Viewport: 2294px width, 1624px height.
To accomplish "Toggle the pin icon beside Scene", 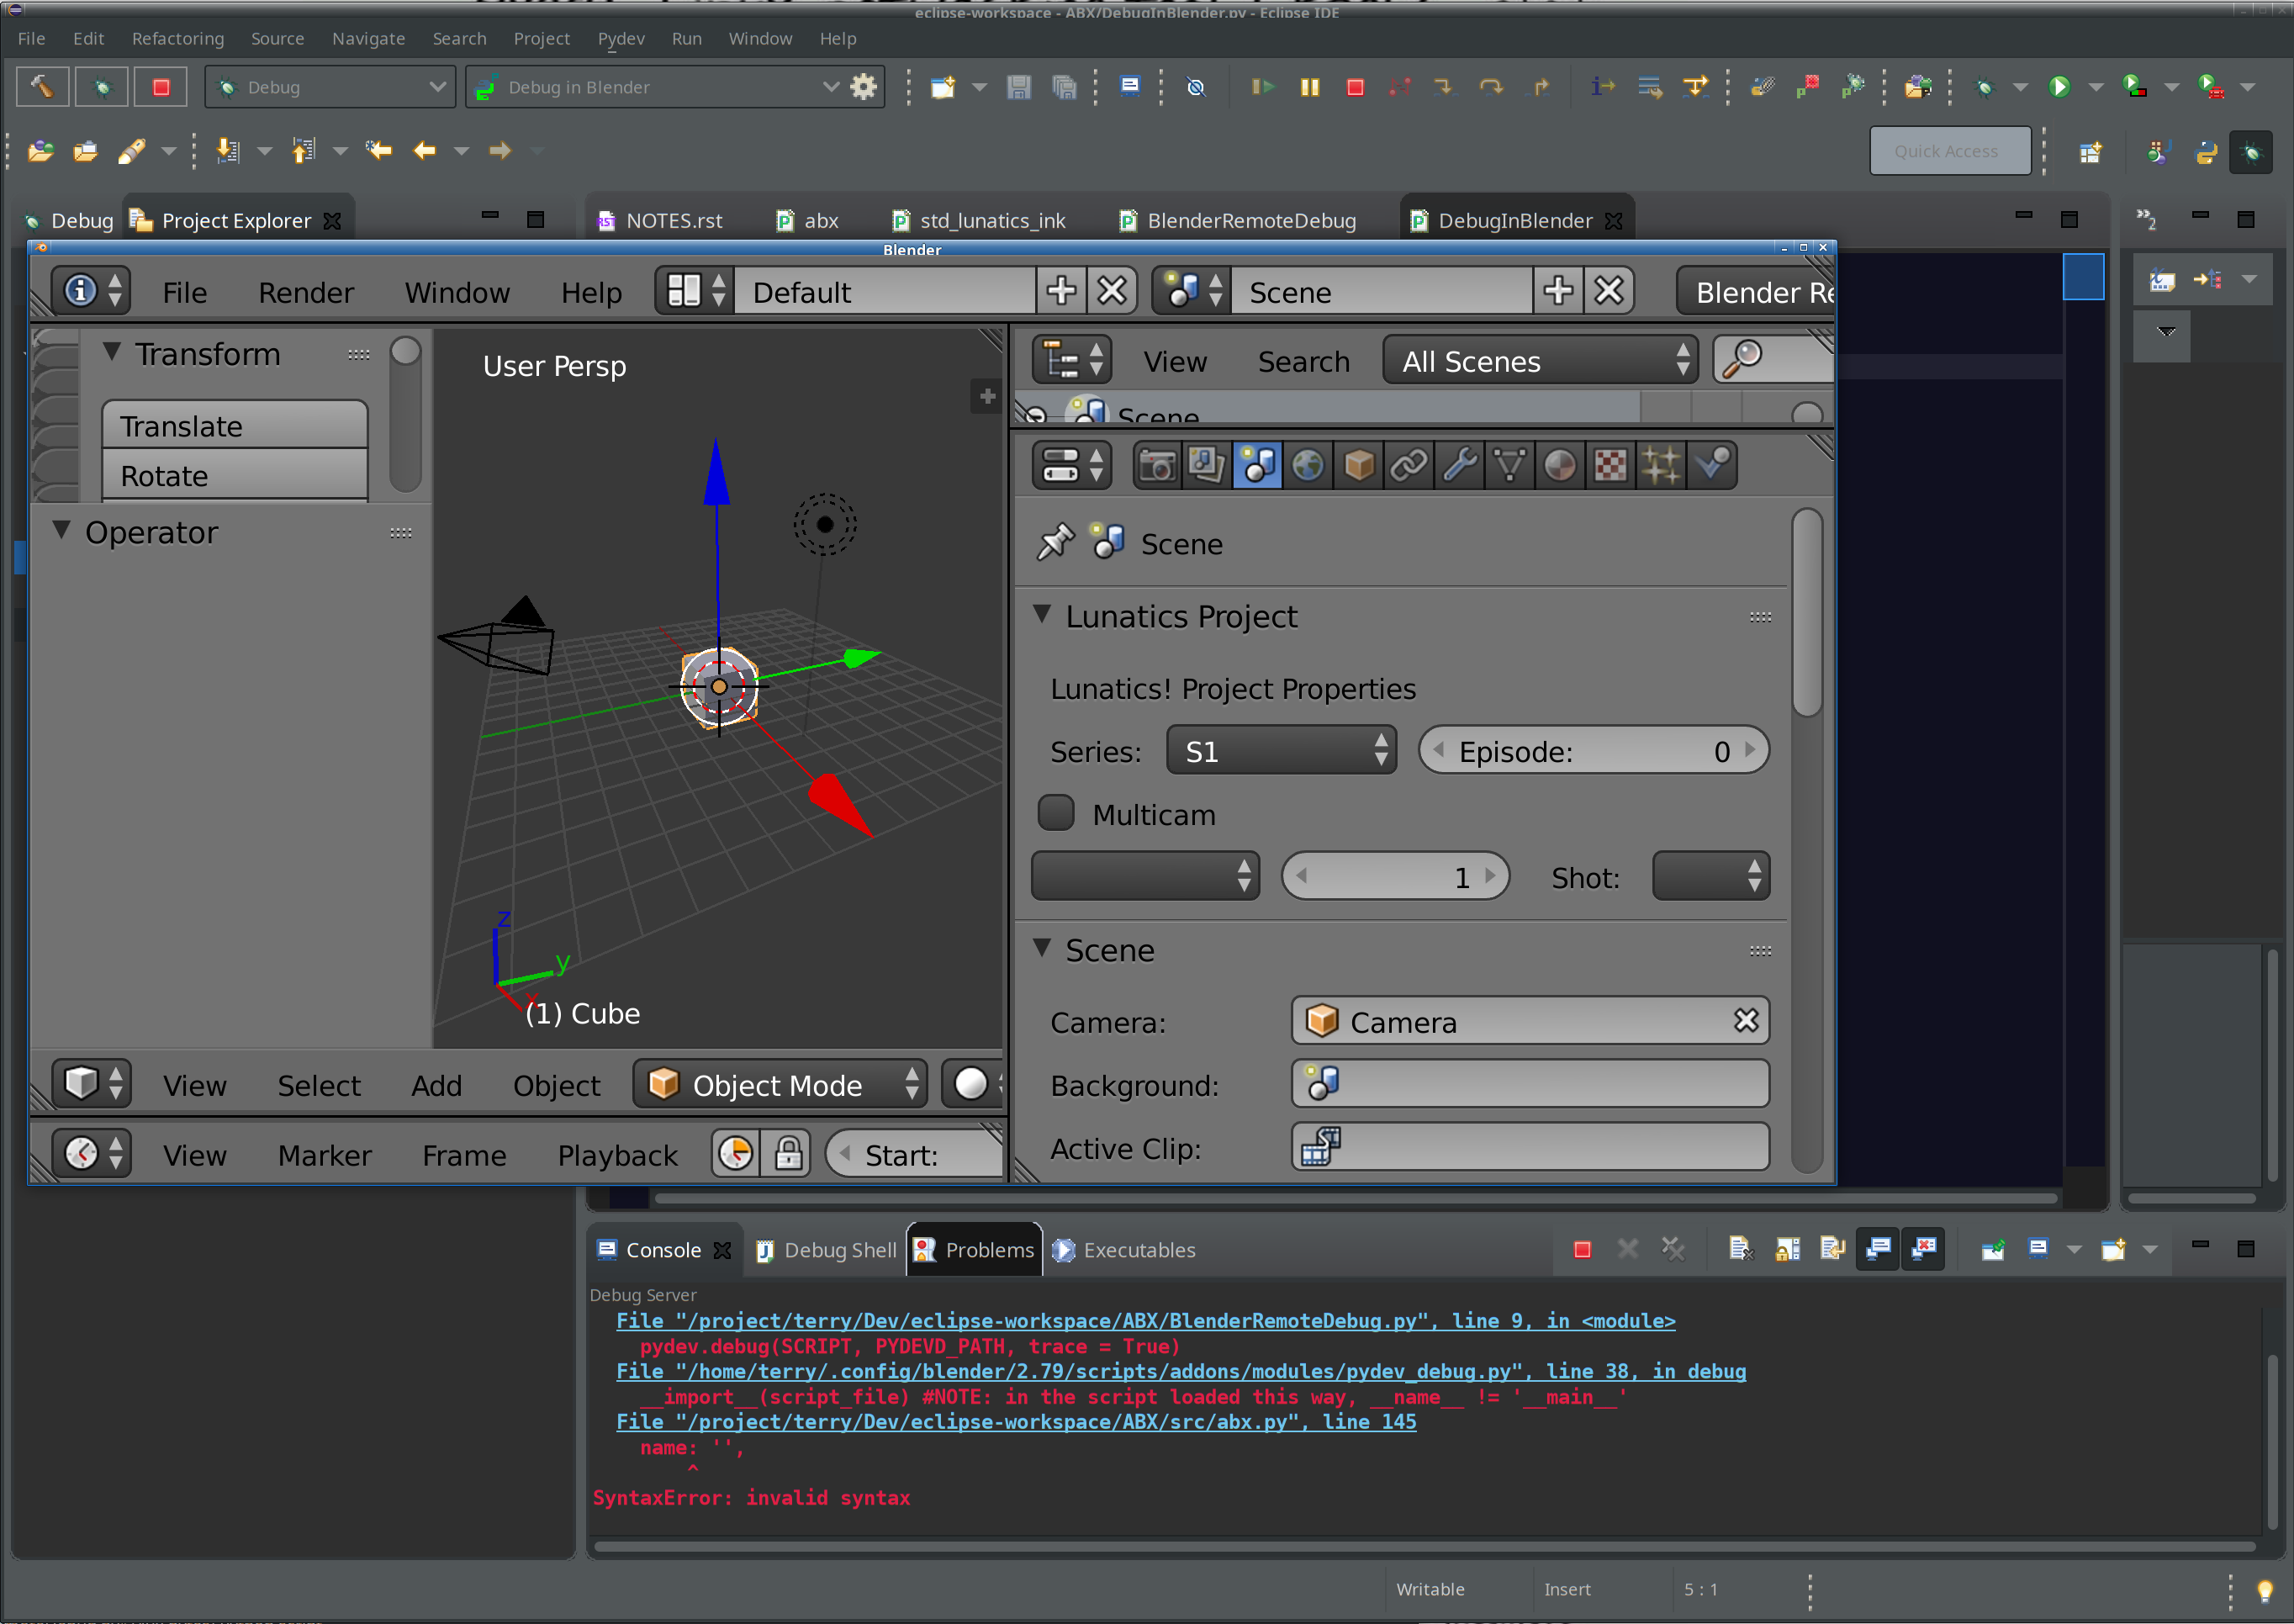I will [x=1055, y=543].
